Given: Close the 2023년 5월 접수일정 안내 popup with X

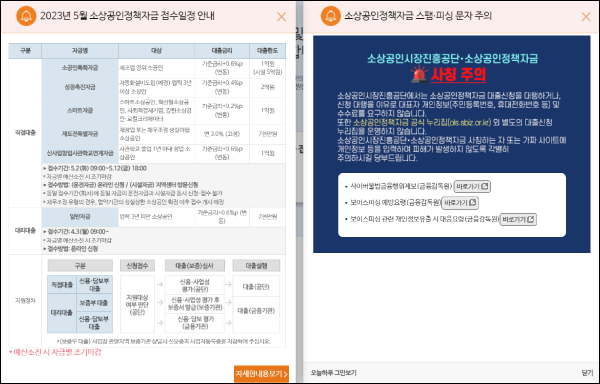Looking at the screenshot, I should point(281,16).
